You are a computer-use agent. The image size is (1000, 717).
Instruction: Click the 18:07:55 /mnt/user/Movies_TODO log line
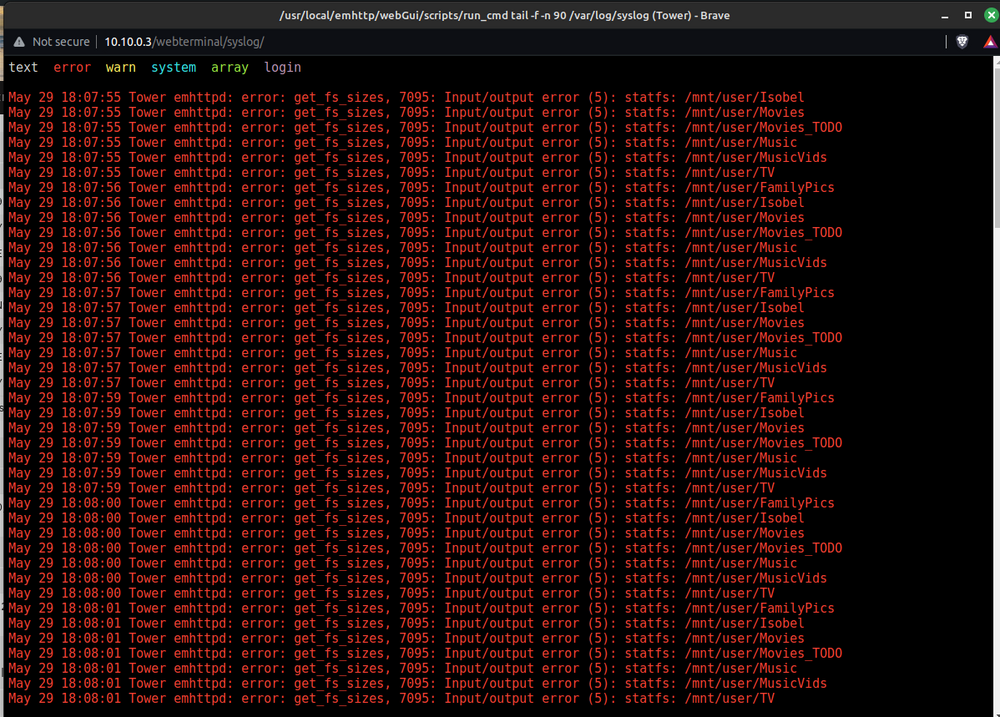425,128
